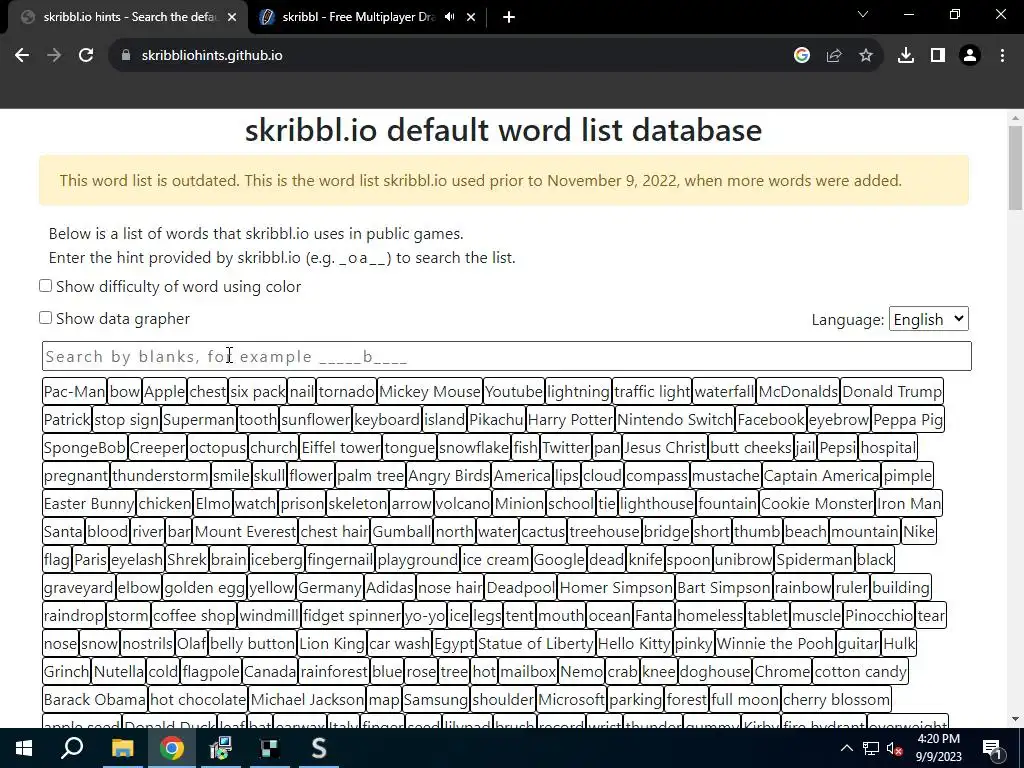Focus the Search by blanks input field

point(507,356)
